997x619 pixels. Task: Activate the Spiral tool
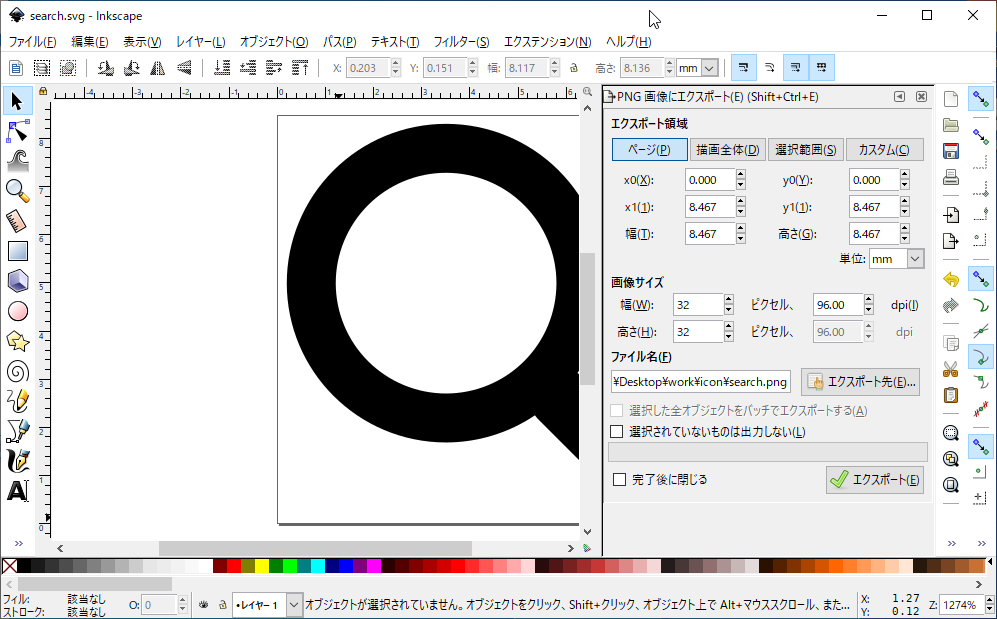pos(17,371)
